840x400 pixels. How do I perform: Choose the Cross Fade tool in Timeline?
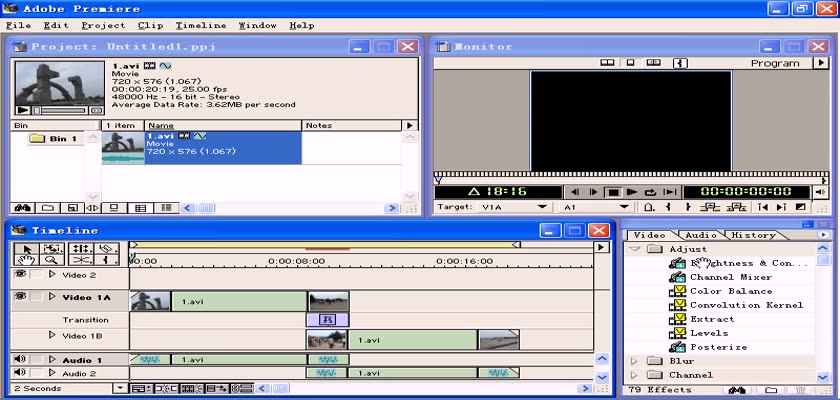[81, 260]
